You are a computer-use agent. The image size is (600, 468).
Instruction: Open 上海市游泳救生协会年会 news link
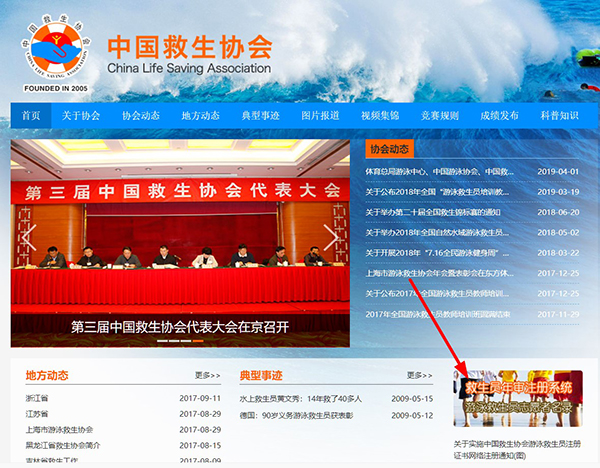pyautogui.click(x=439, y=273)
